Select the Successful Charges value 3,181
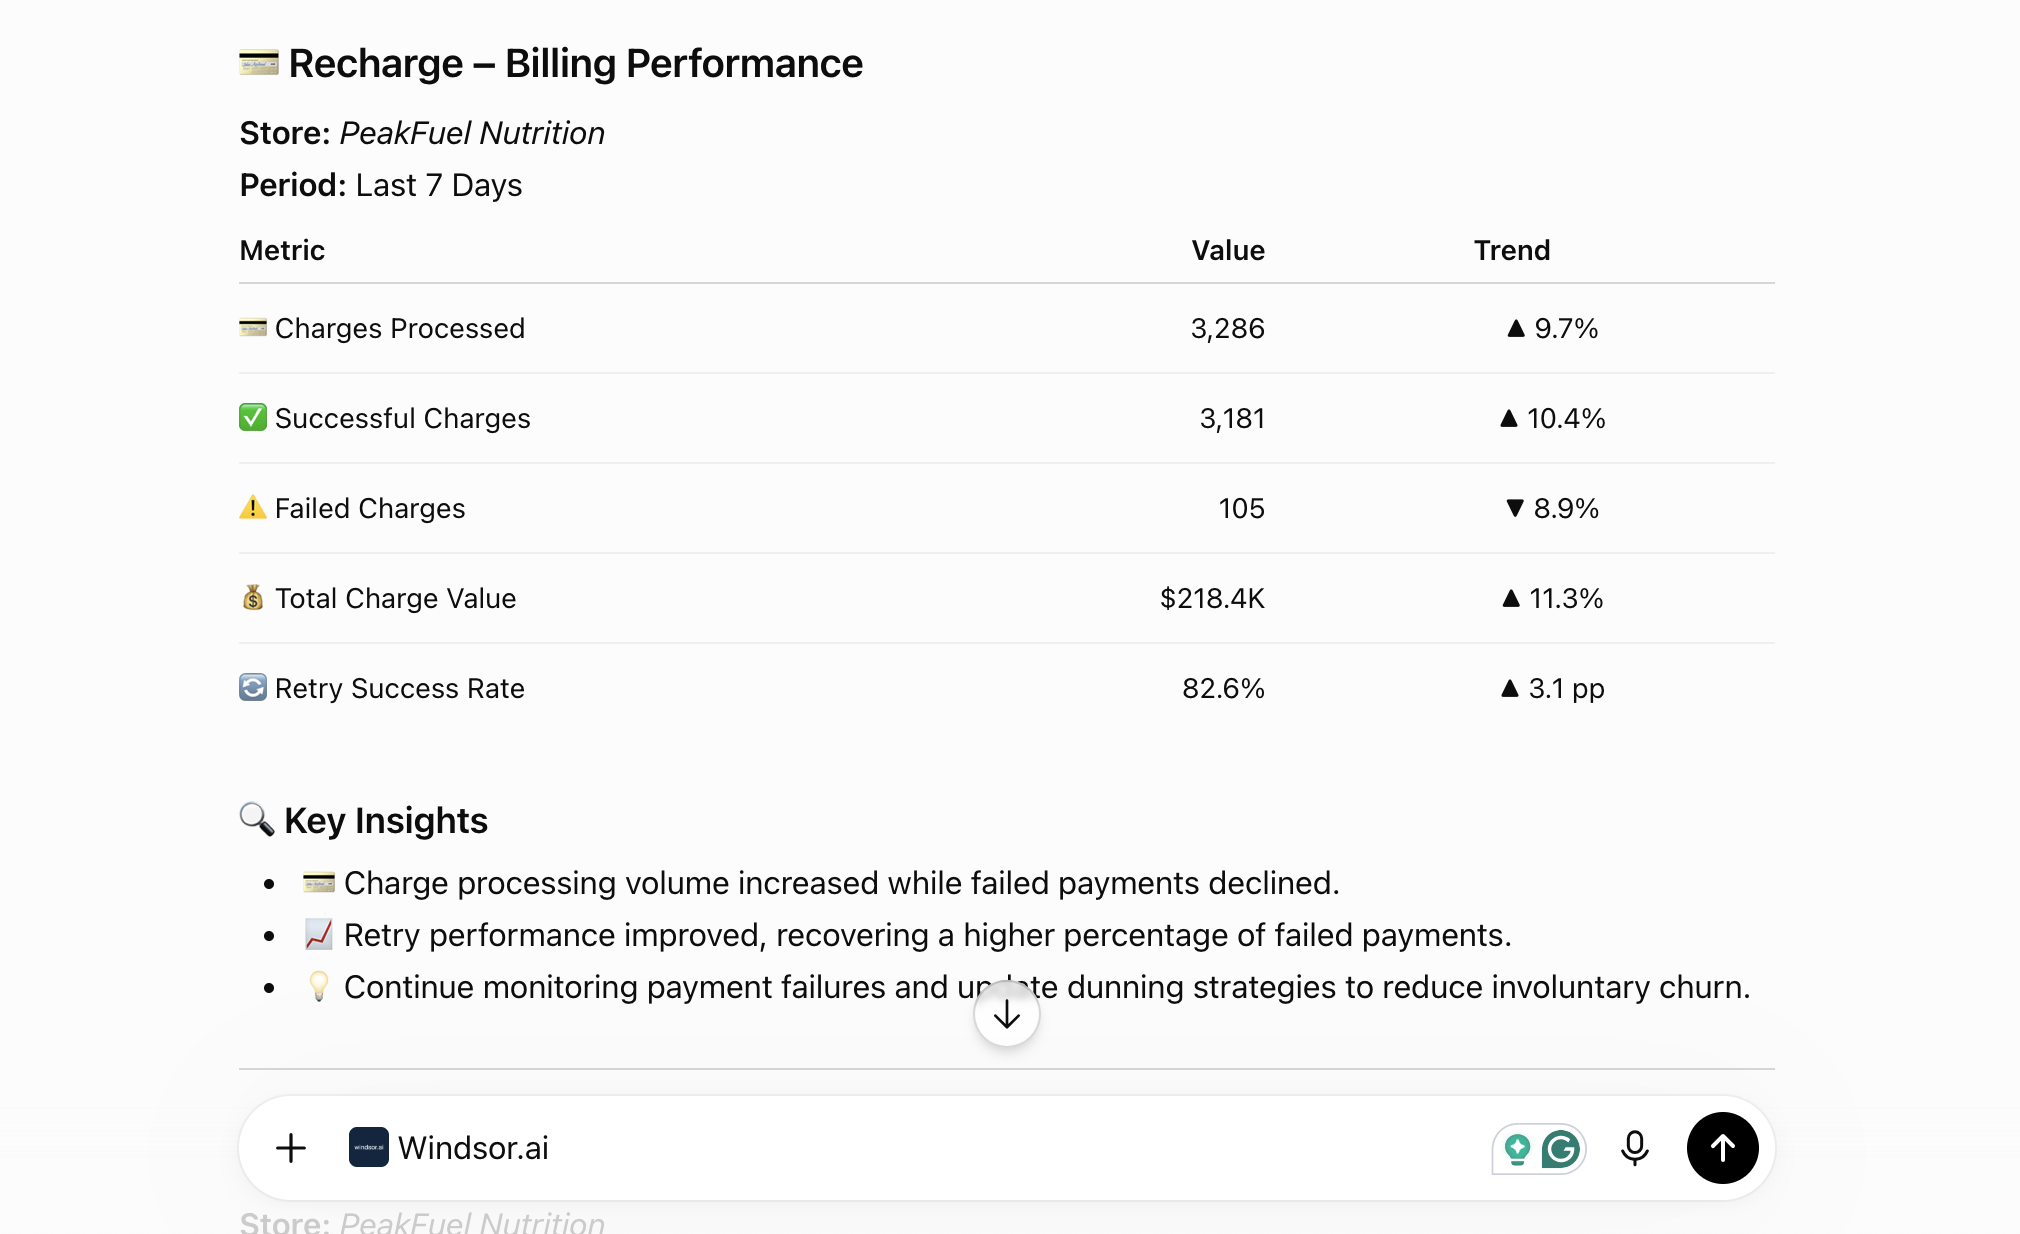This screenshot has width=2020, height=1234. click(x=1232, y=418)
